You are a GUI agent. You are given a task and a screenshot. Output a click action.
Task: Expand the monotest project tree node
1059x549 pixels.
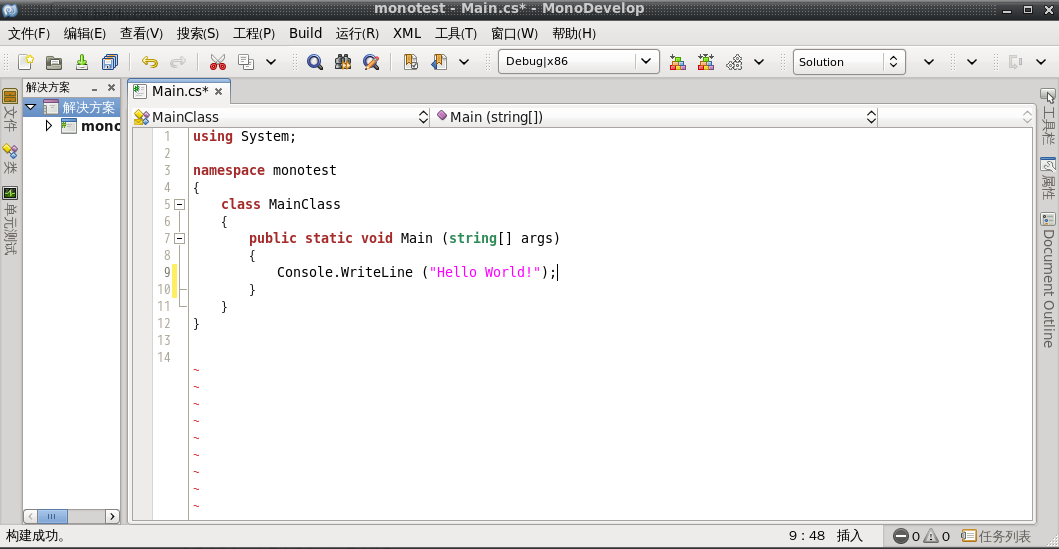click(48, 126)
